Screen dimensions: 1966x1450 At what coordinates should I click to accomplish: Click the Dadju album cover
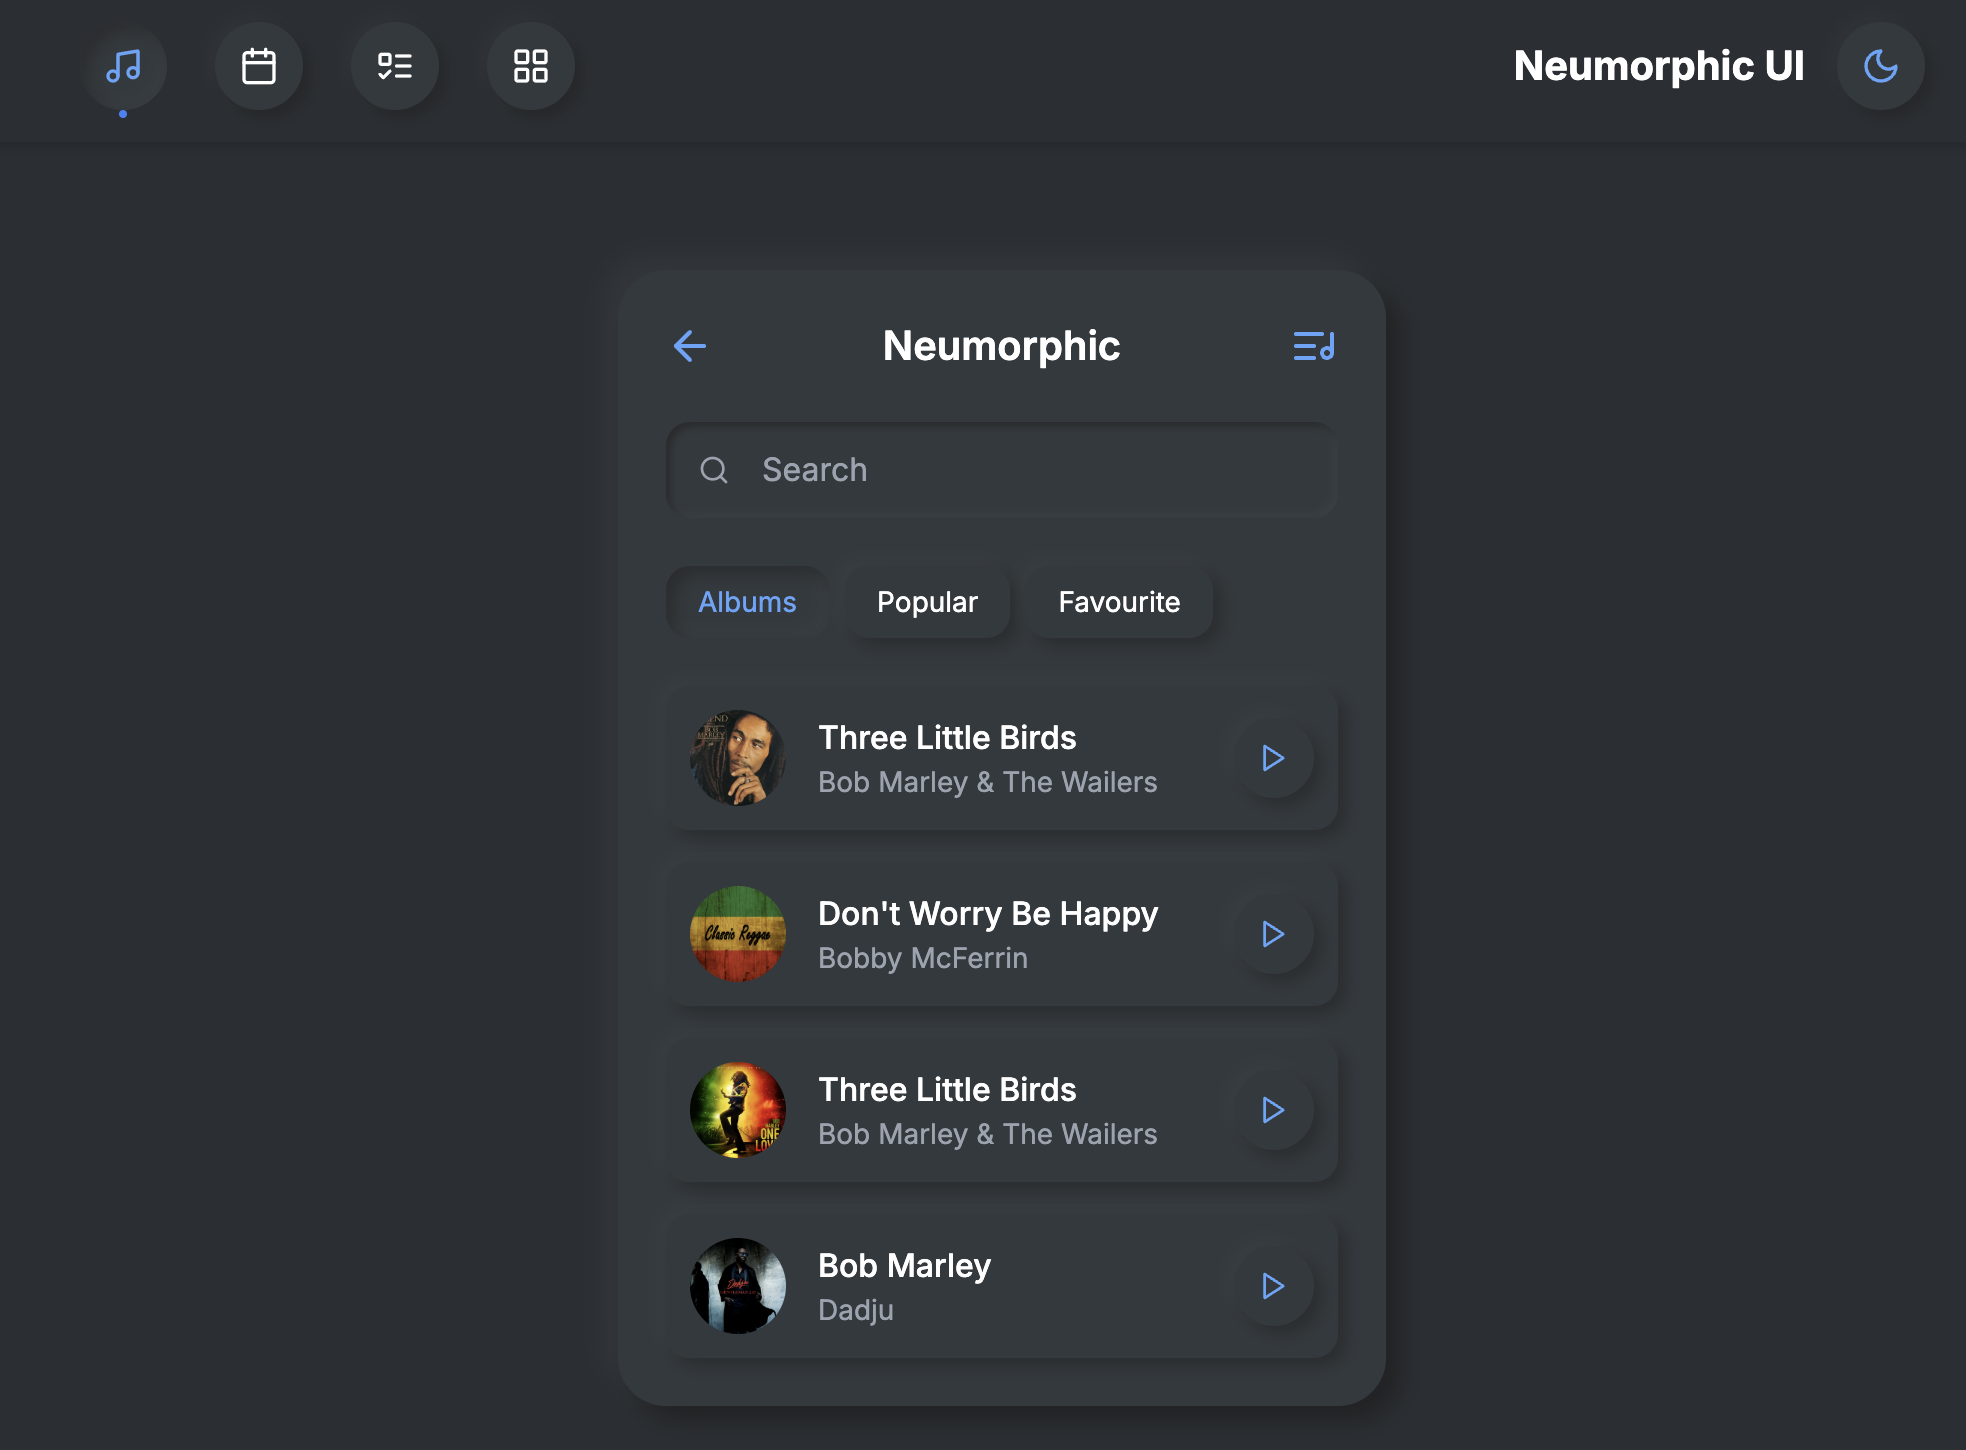pyautogui.click(x=737, y=1287)
